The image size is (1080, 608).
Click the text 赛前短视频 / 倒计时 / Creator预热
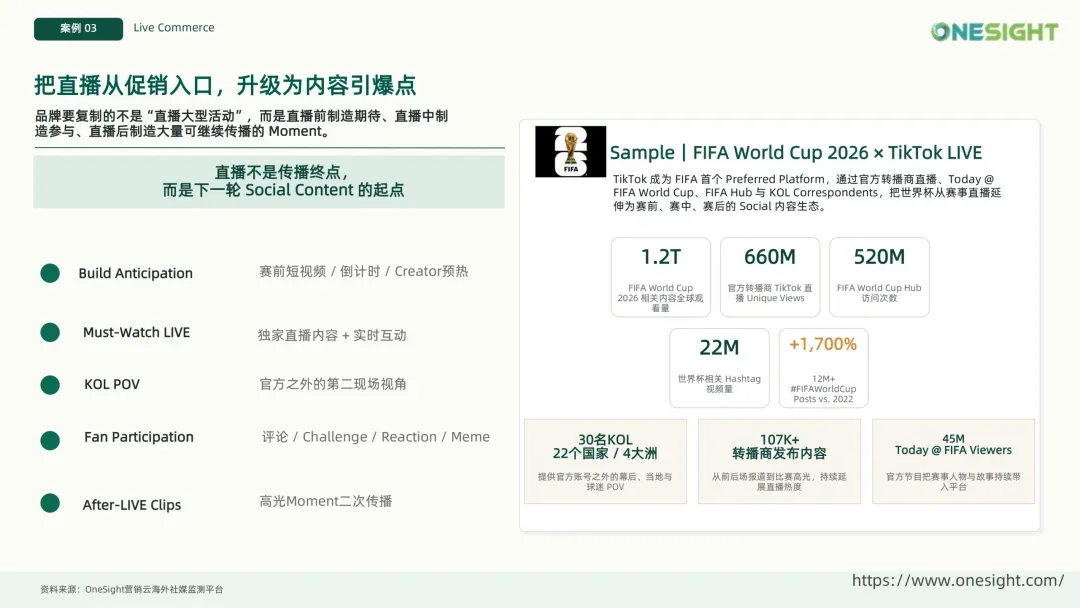tap(364, 271)
